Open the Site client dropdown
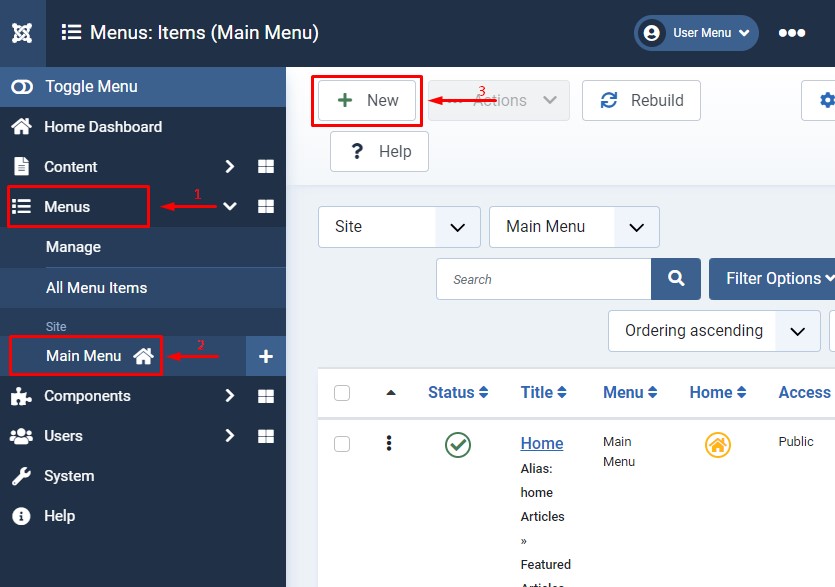Viewport: 835px width, 587px height. (399, 227)
